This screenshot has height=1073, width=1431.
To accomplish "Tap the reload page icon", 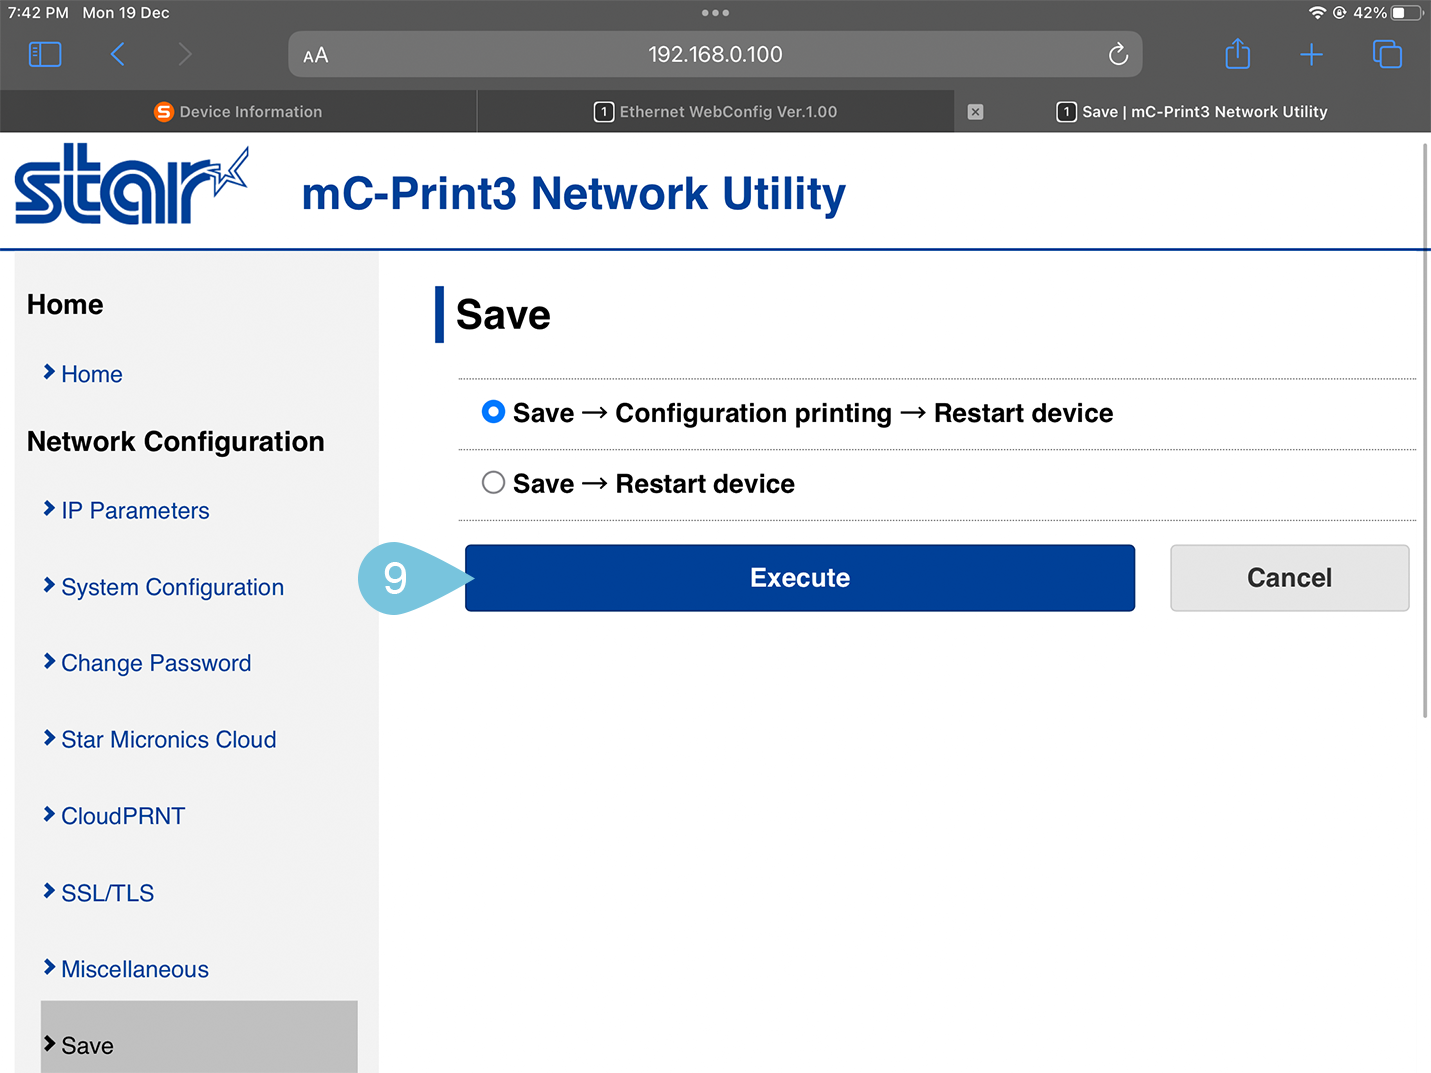I will pos(1118,54).
